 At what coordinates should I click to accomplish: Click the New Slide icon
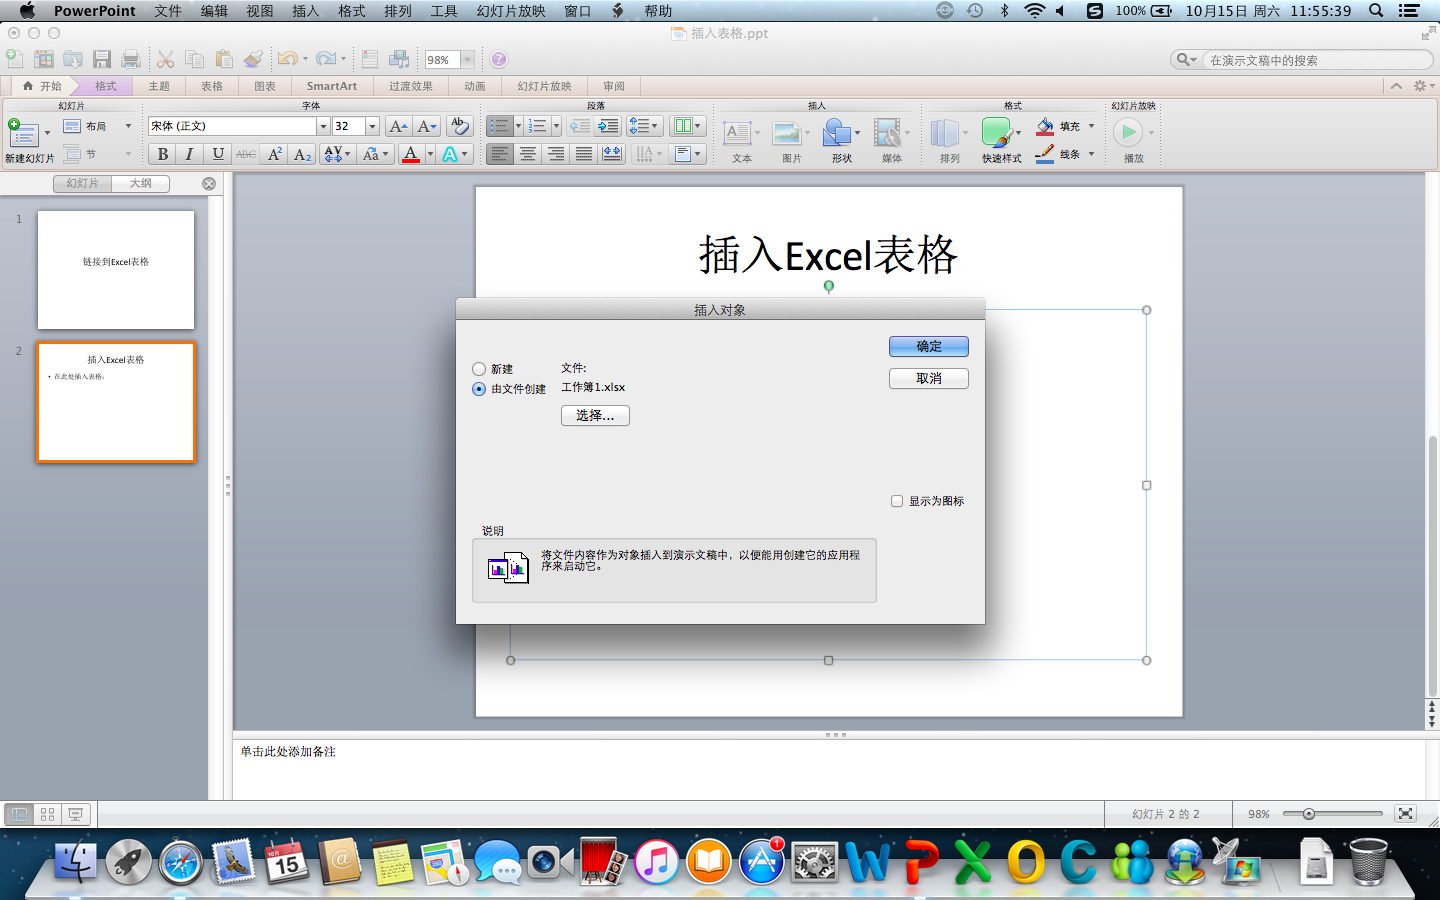[x=23, y=133]
